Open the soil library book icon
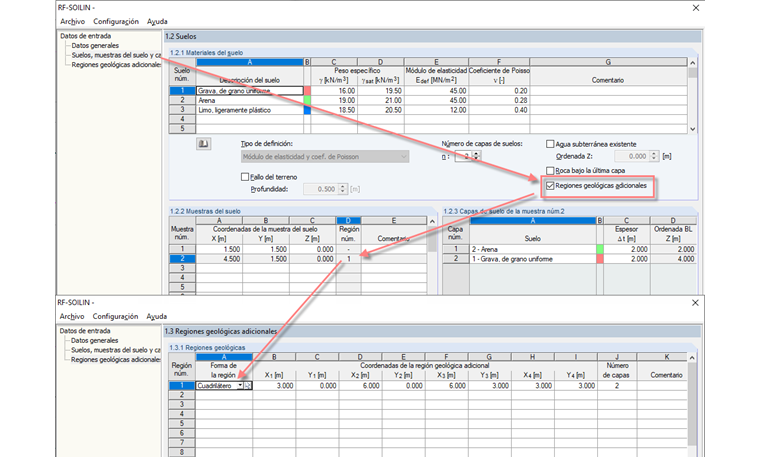The height and width of the screenshot is (457, 760). (x=204, y=143)
